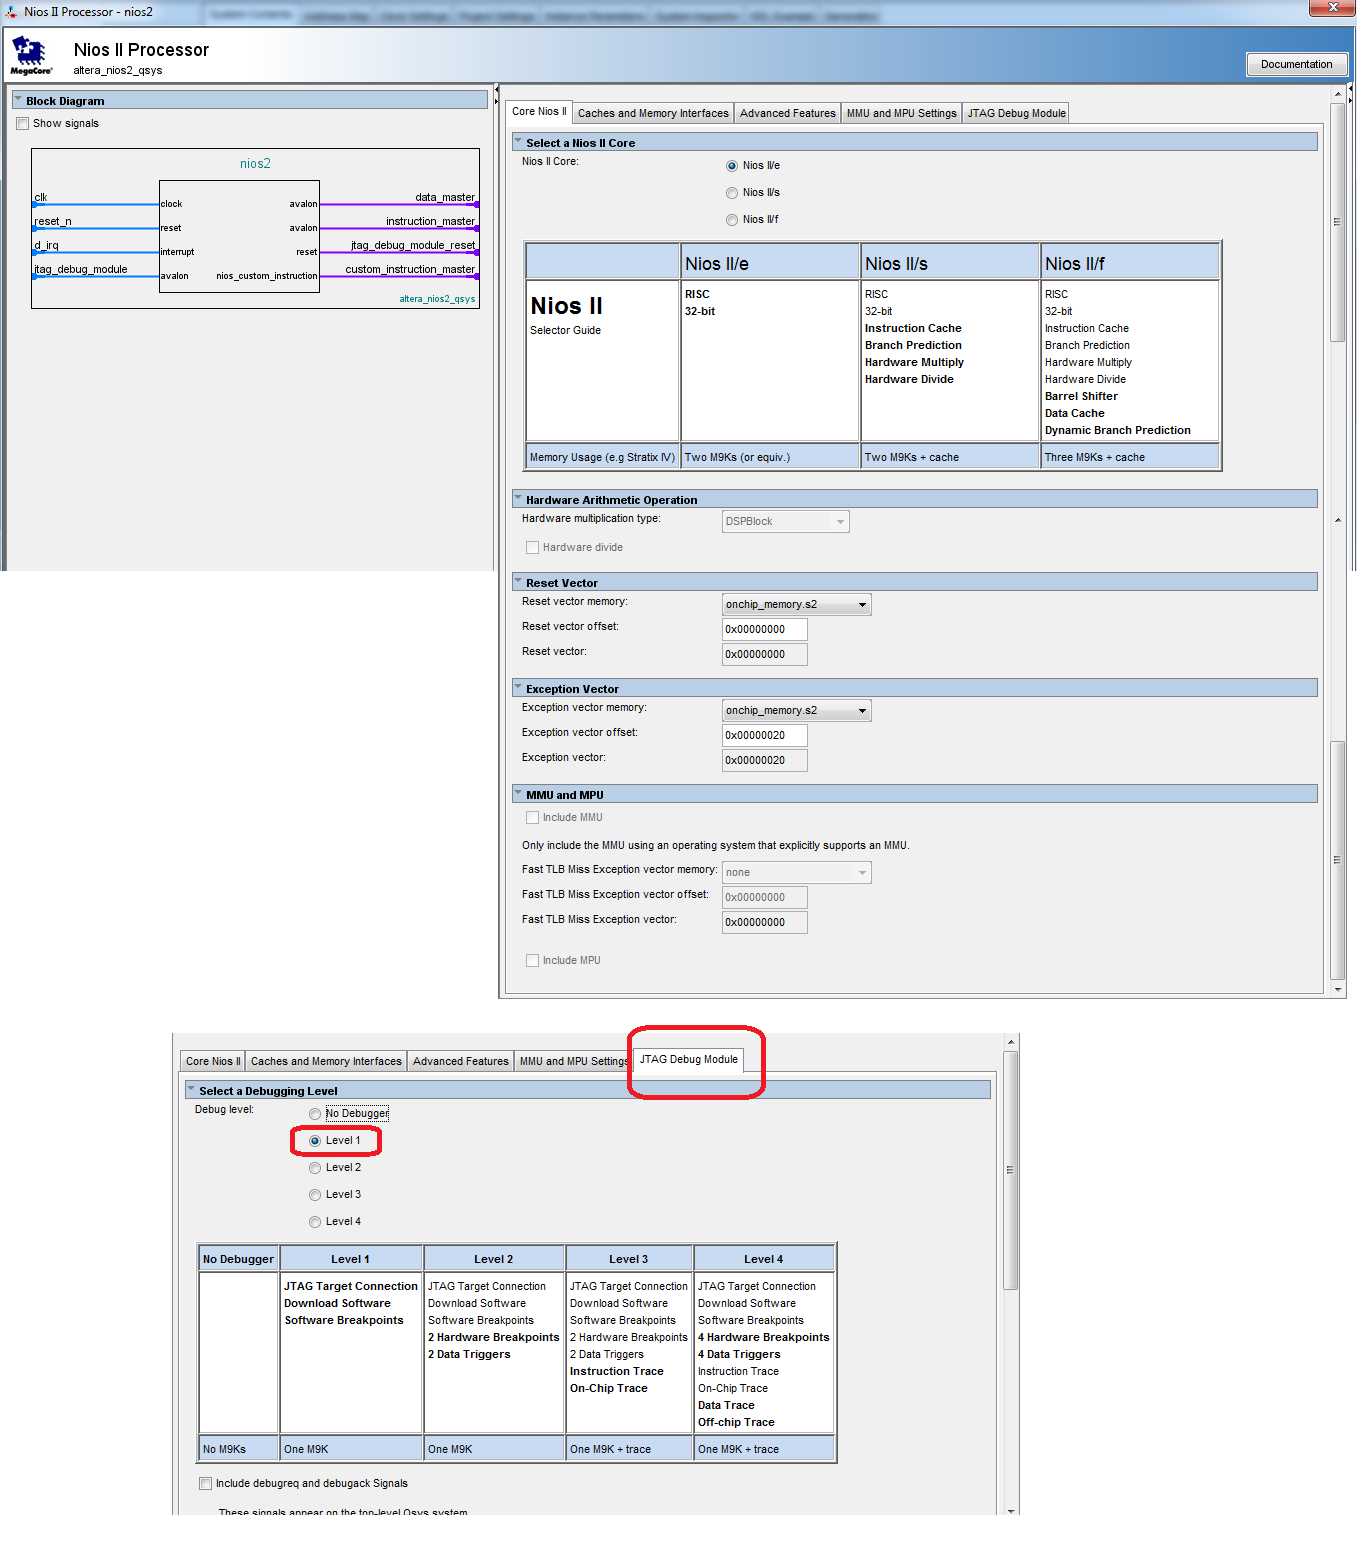Click the 'Barrel Shifter' feature text
The image size is (1364, 1568).
pyautogui.click(x=1081, y=397)
